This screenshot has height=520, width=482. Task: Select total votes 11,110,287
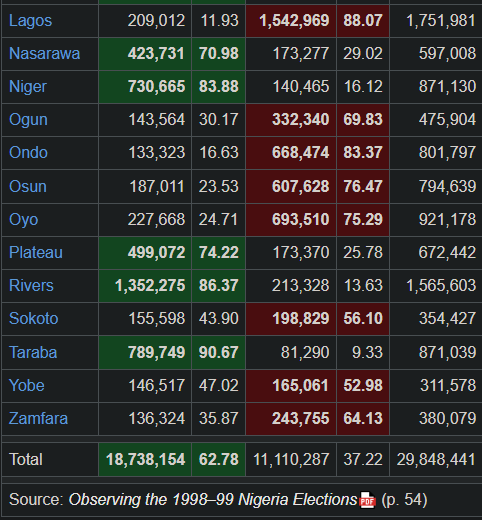click(x=291, y=459)
